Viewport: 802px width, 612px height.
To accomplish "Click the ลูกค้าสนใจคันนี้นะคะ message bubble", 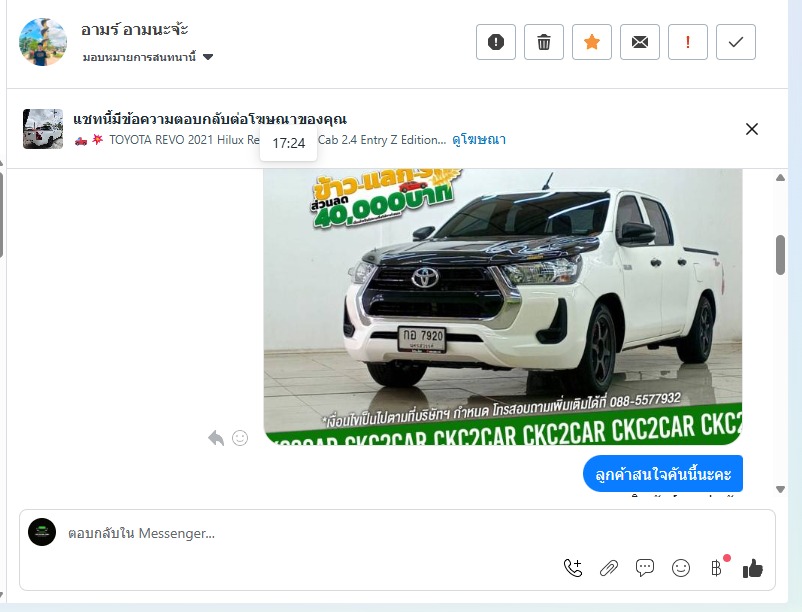I will pos(663,473).
